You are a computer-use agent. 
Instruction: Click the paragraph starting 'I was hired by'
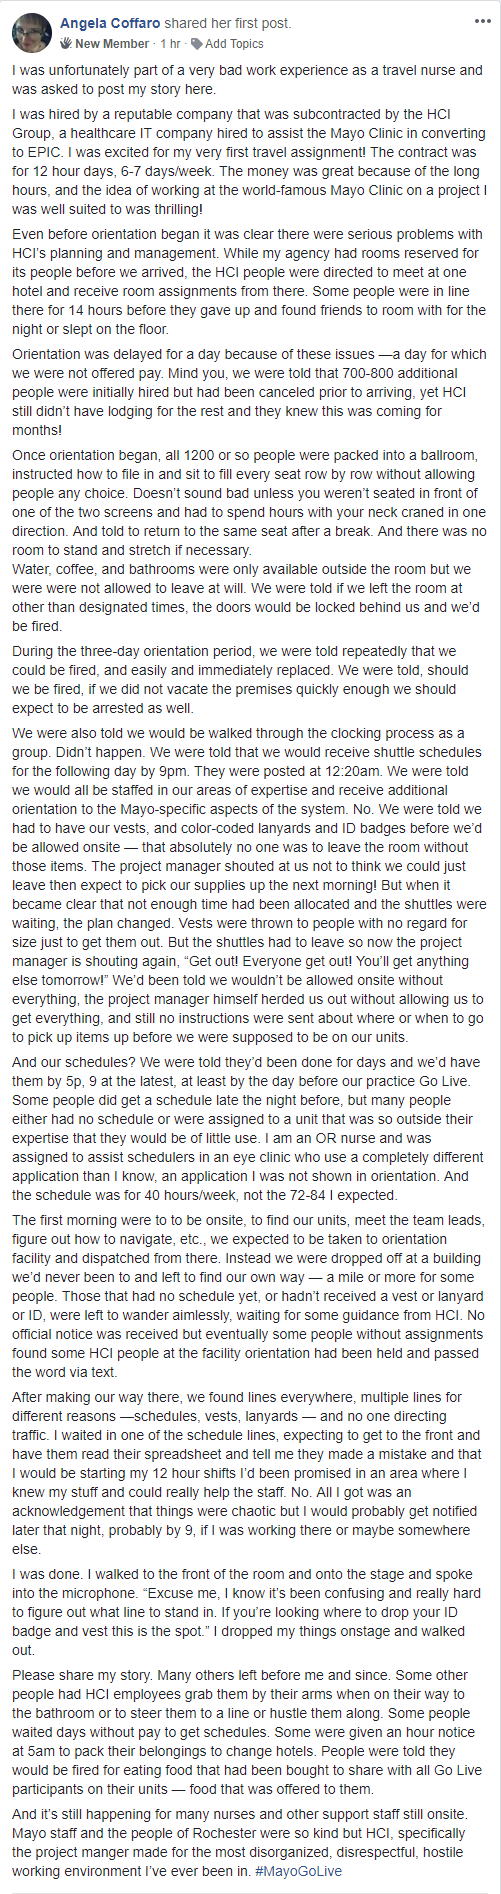249,163
